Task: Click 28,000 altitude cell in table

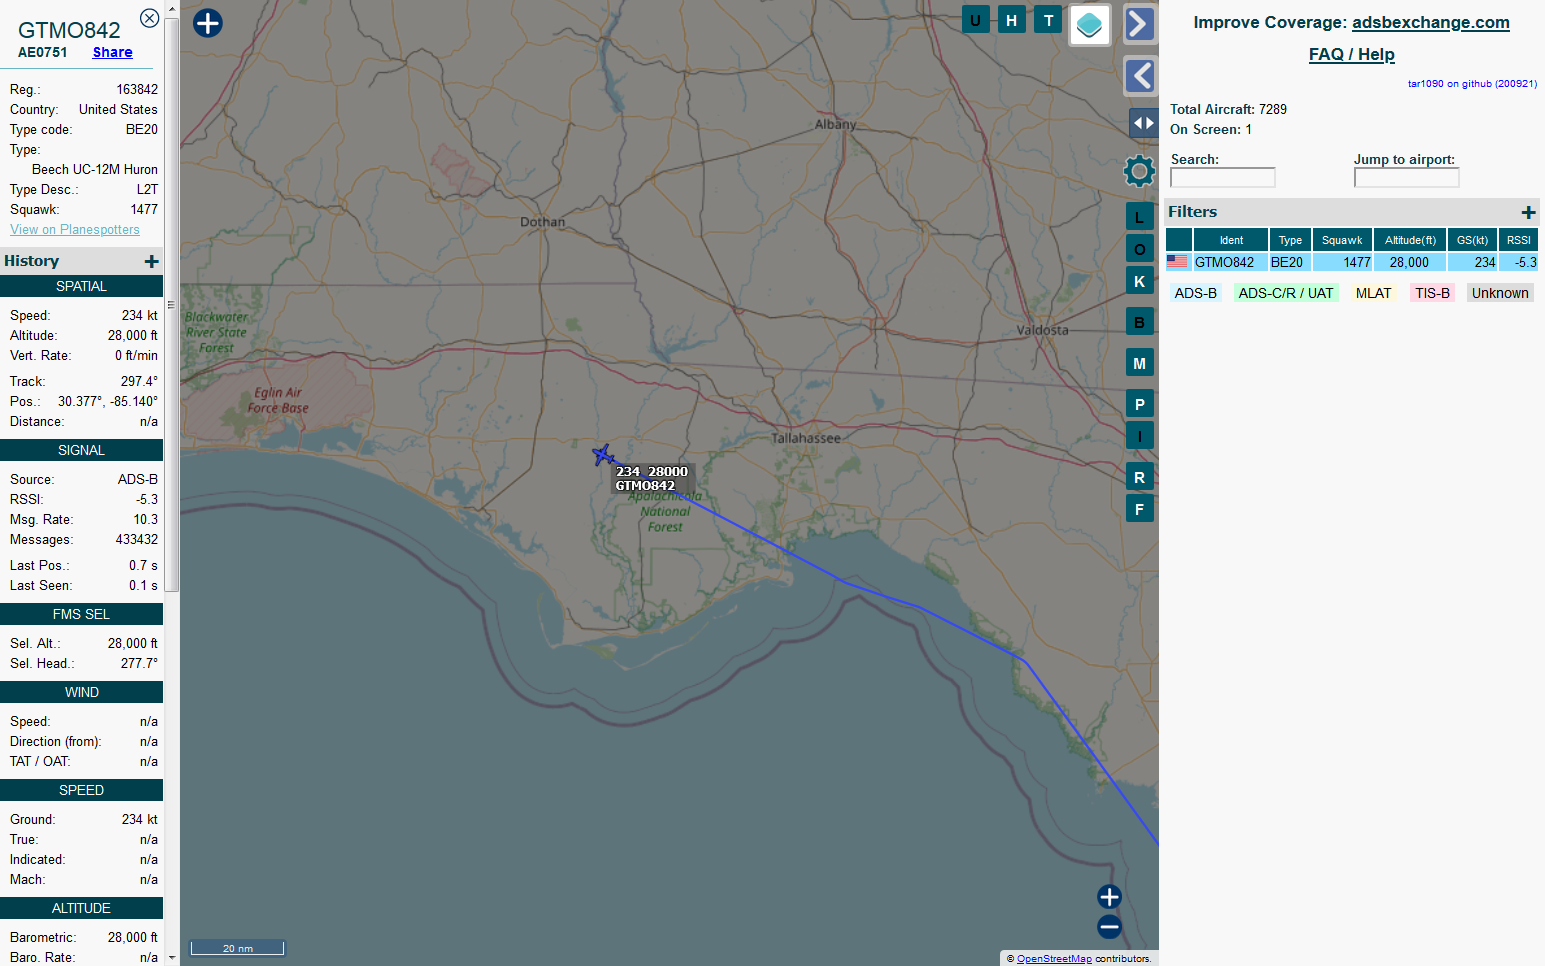Action: click(x=1409, y=262)
